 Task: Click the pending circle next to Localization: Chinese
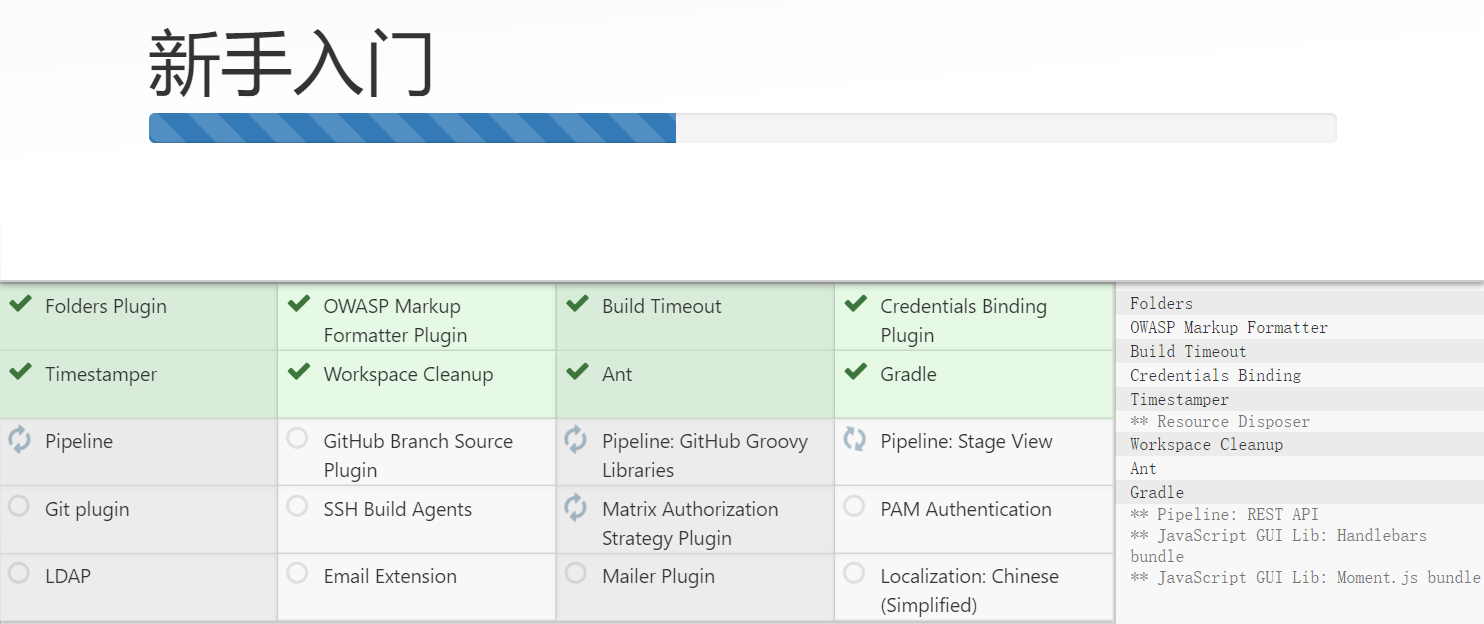pos(854,573)
